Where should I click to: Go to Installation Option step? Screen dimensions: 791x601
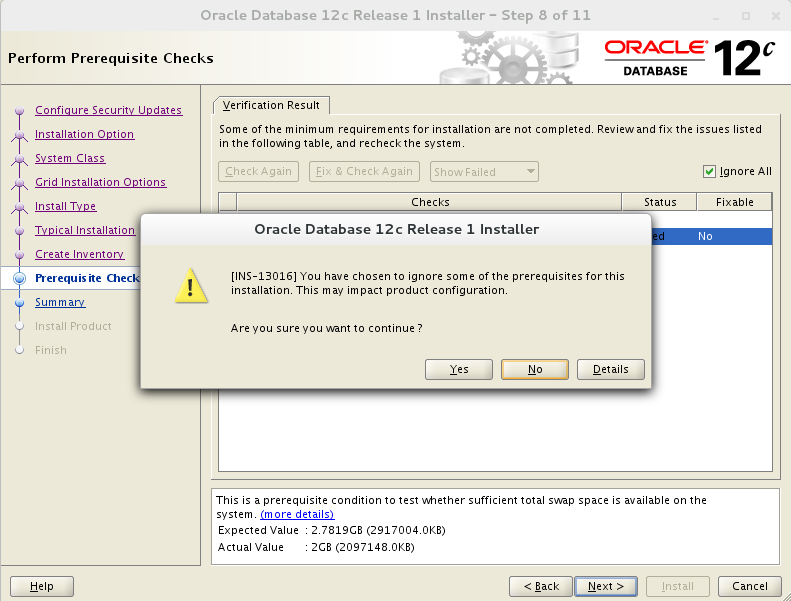tap(85, 134)
